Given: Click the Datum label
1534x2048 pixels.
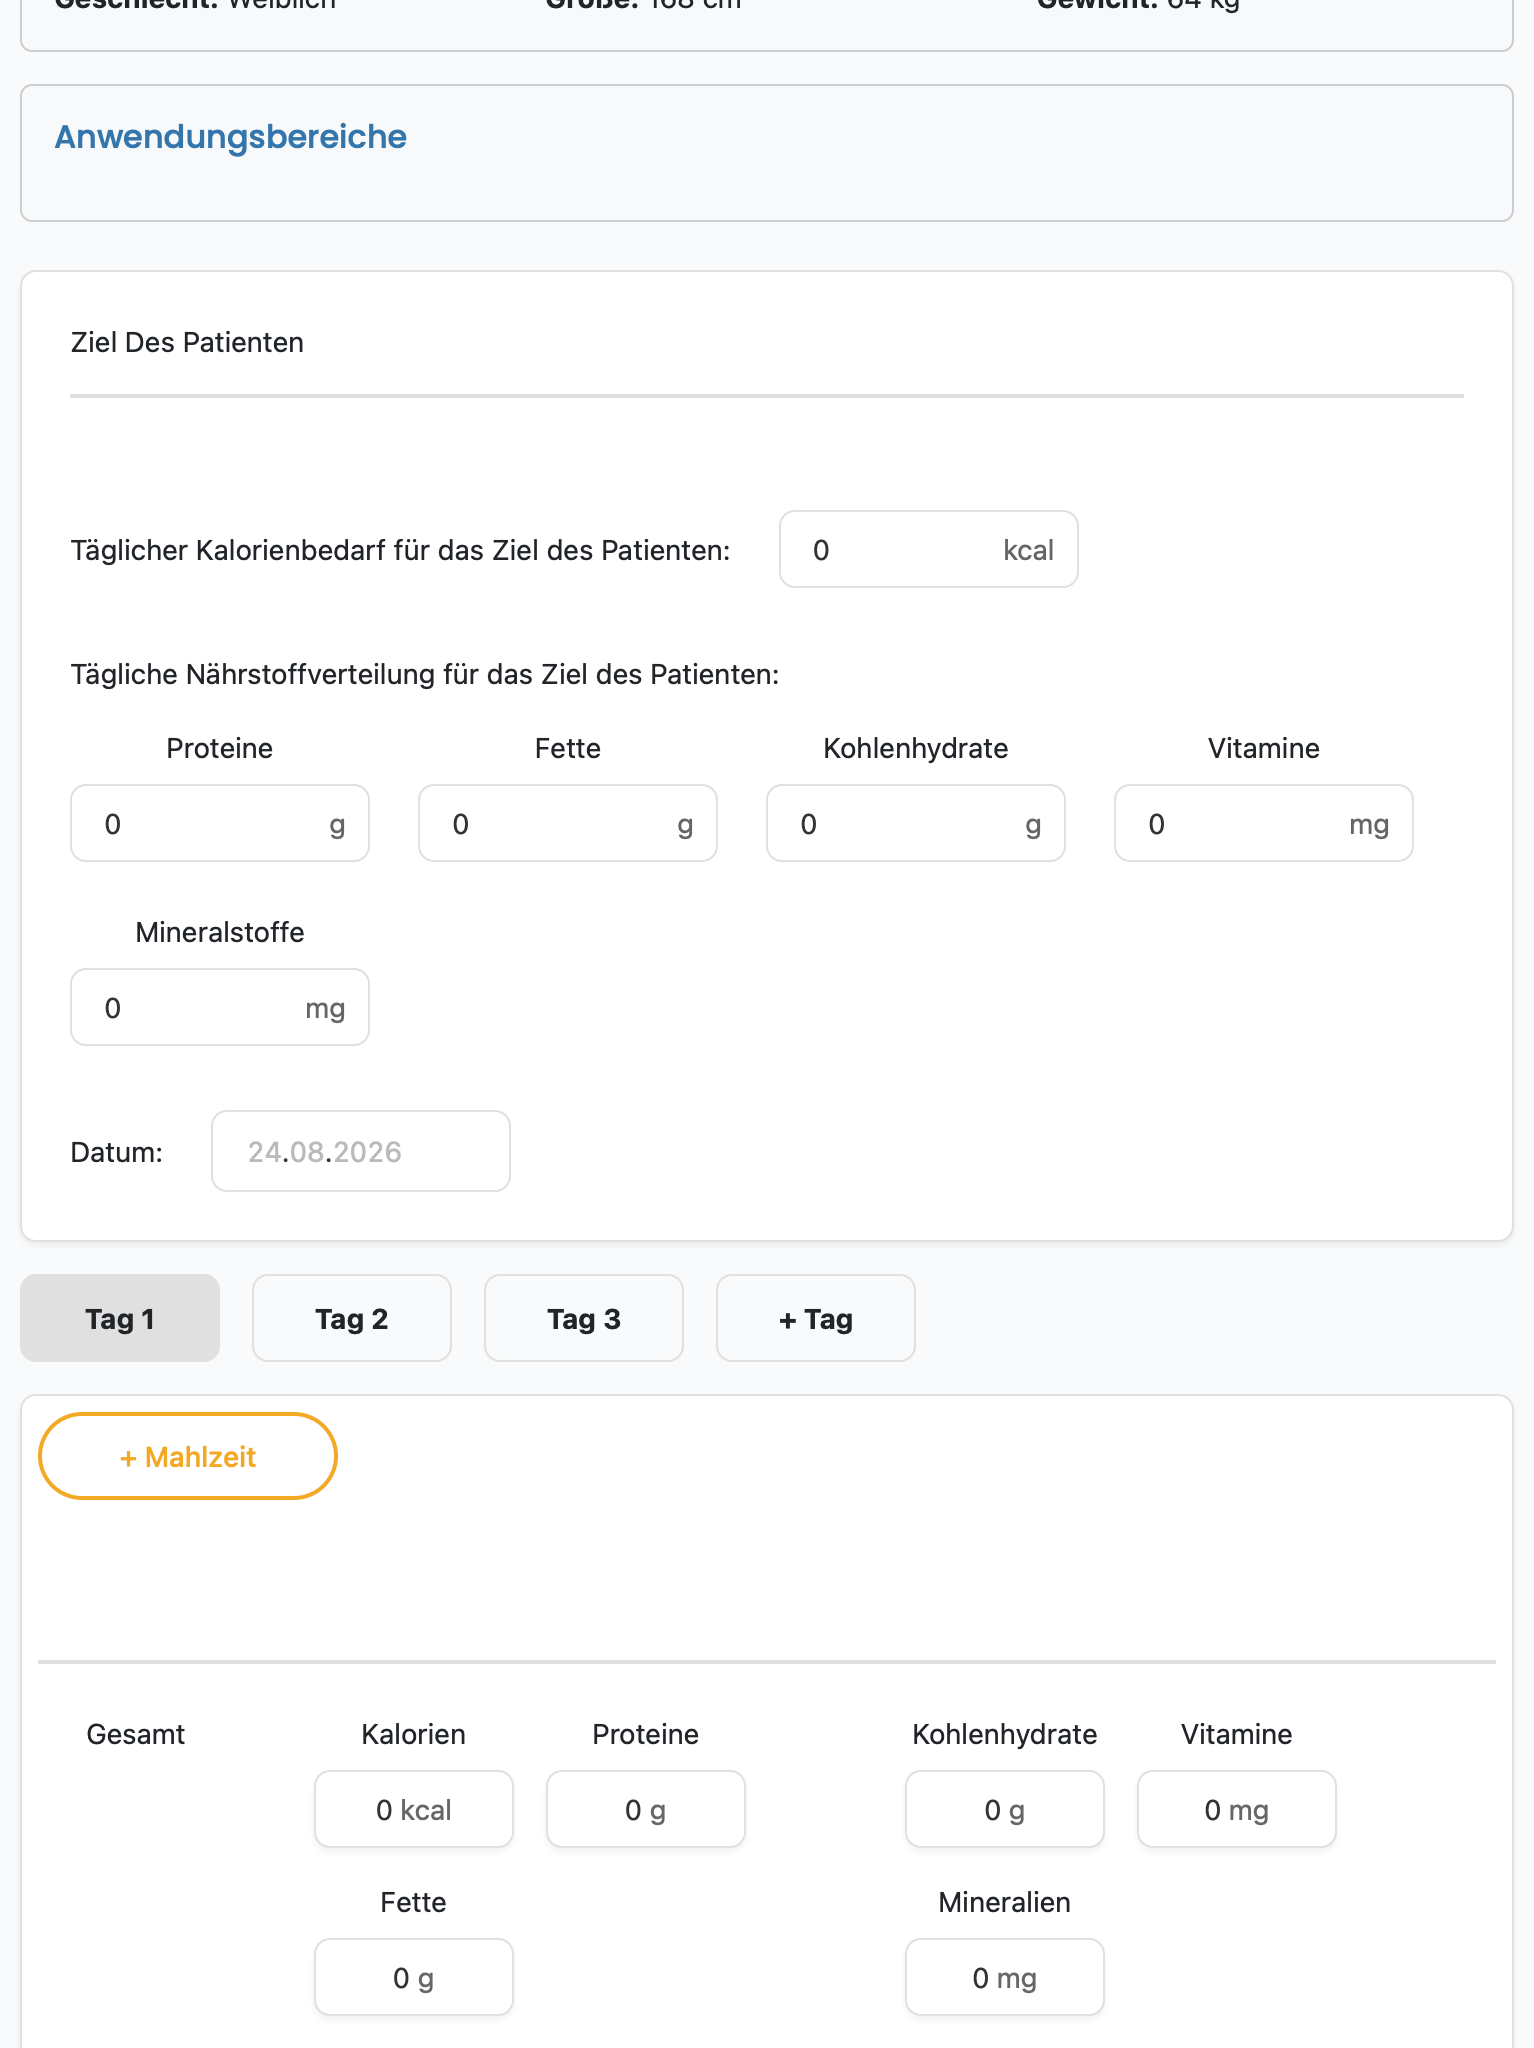Looking at the screenshot, I should (117, 1152).
